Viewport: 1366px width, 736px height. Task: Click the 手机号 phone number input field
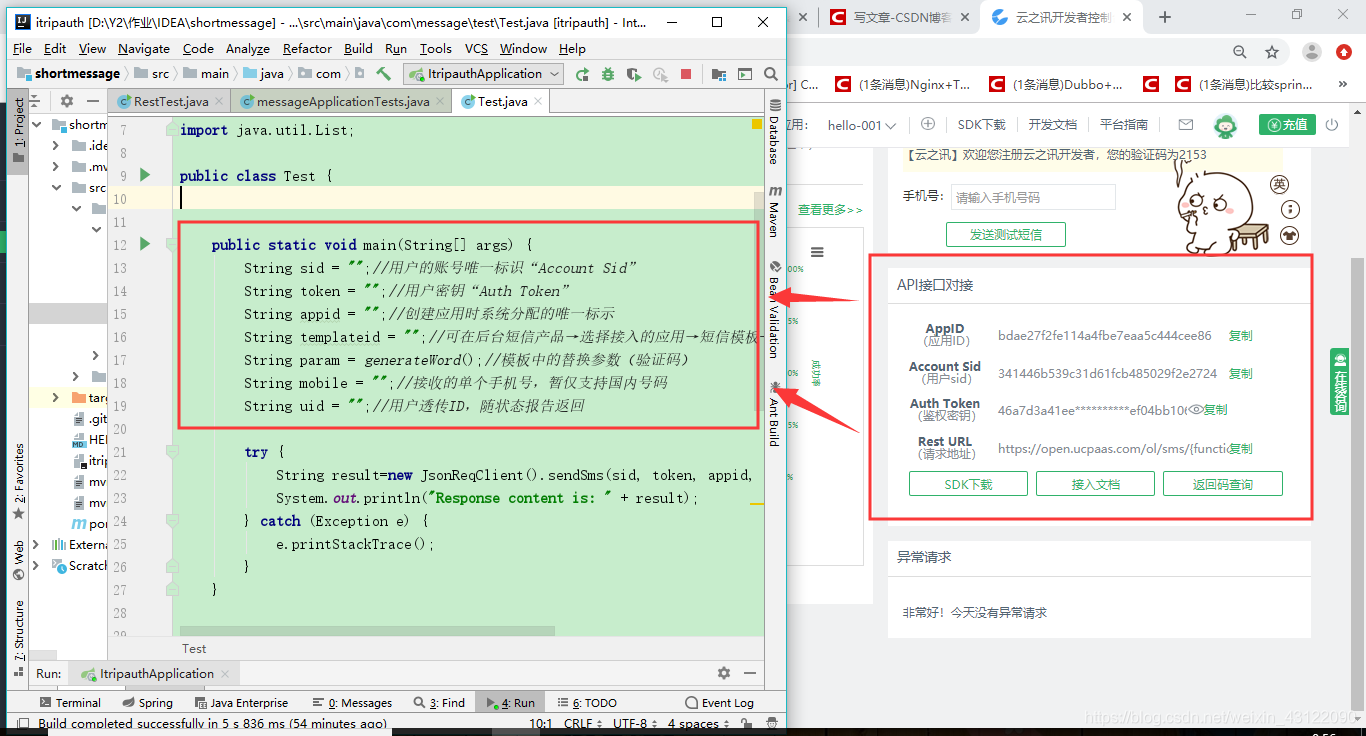pyautogui.click(x=1032, y=197)
